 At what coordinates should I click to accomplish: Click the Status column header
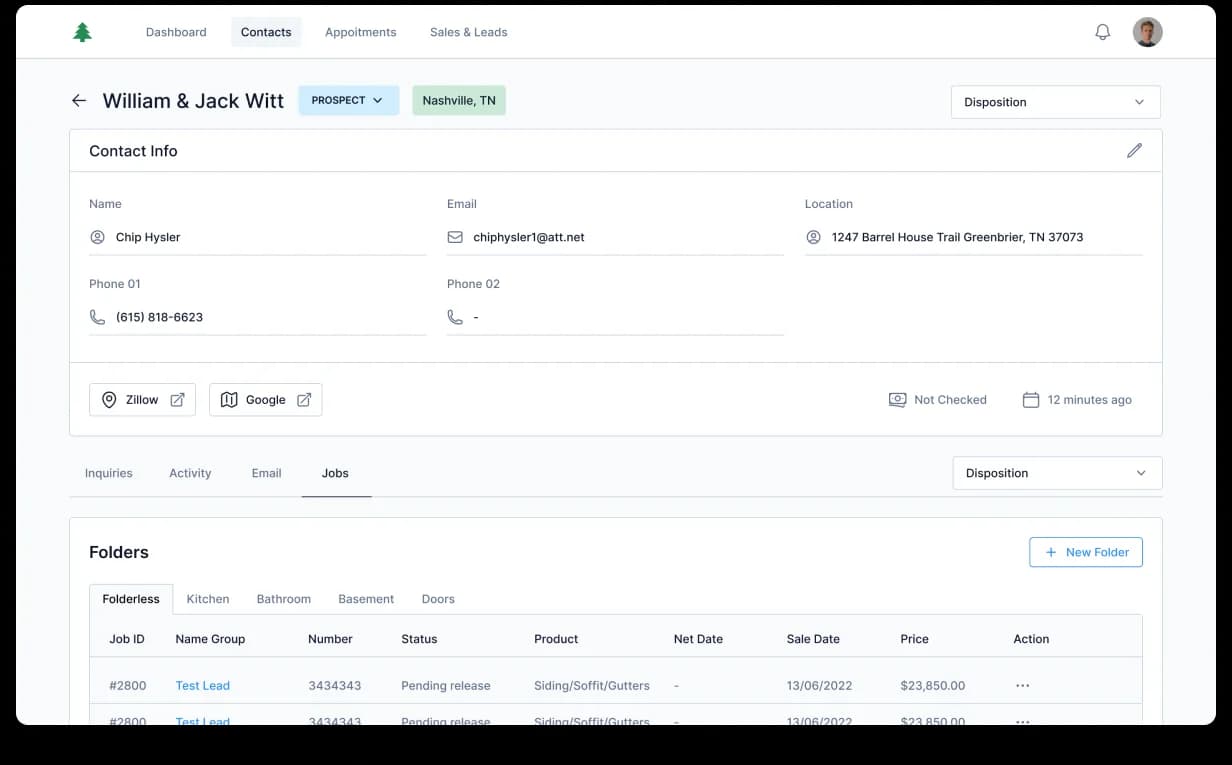419,639
